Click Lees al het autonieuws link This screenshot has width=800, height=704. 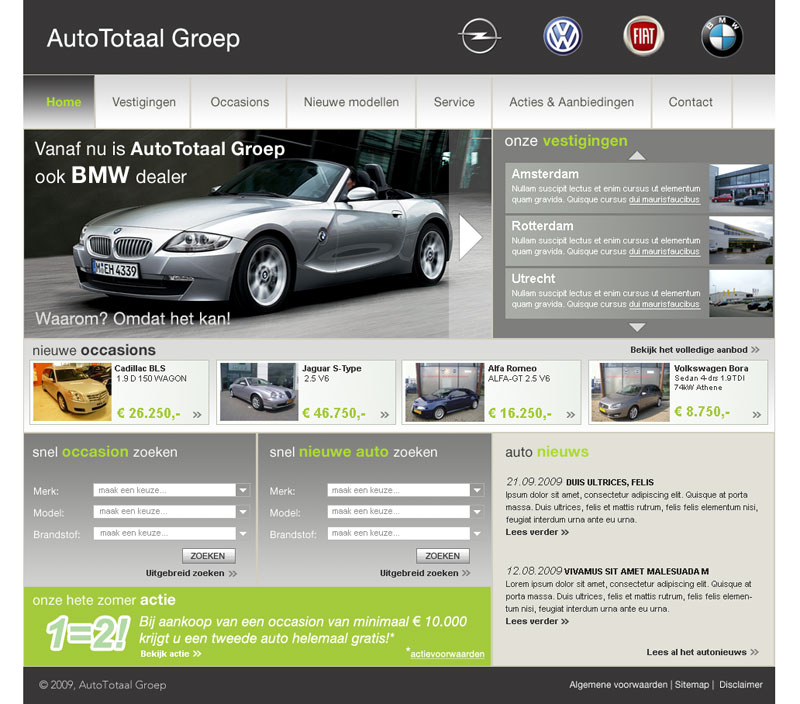(702, 652)
